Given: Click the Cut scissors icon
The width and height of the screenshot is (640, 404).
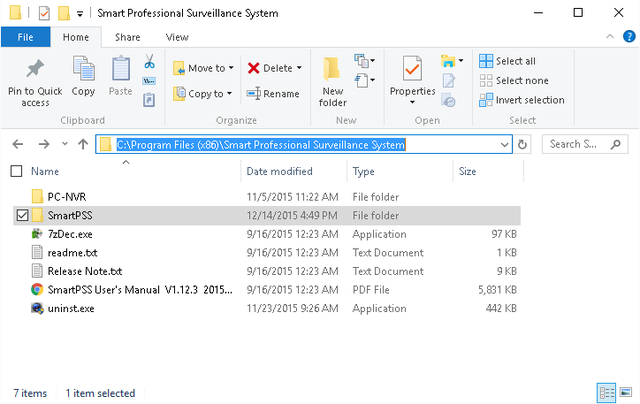Looking at the screenshot, I should pyautogui.click(x=149, y=62).
